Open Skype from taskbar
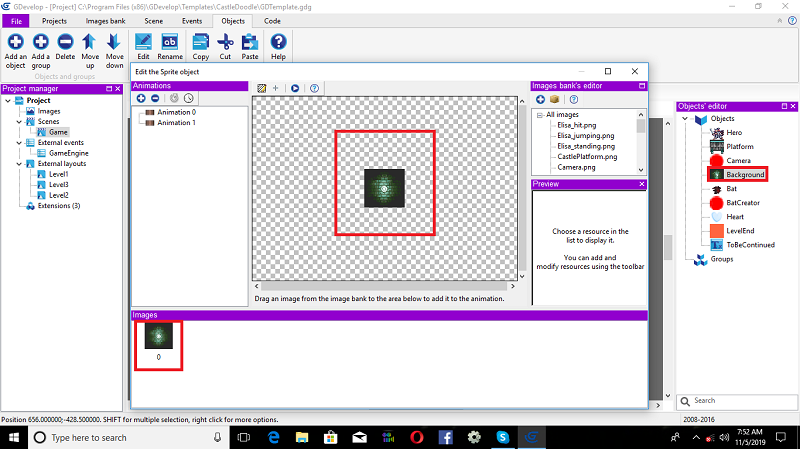 coord(503,438)
